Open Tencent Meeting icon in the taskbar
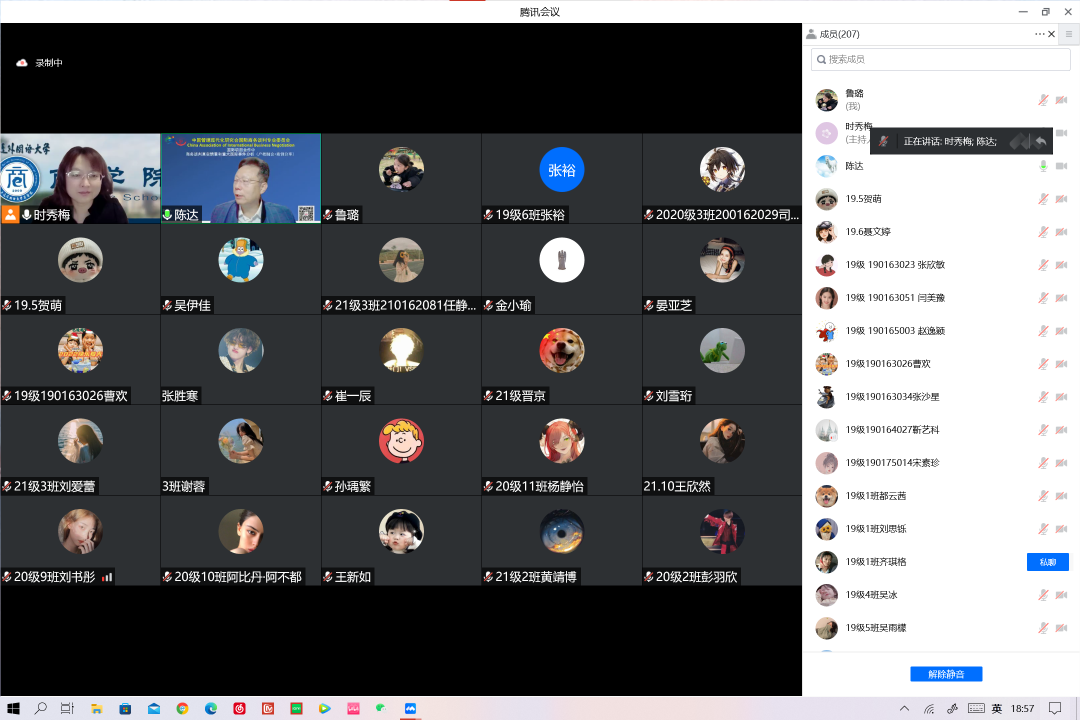This screenshot has width=1080, height=720. [410, 708]
